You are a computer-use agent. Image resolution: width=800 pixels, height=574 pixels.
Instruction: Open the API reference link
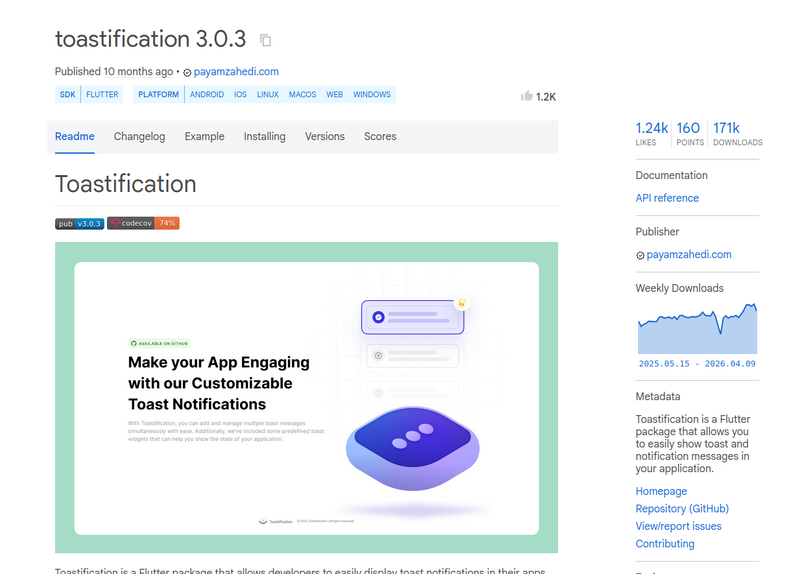pyautogui.click(x=667, y=198)
